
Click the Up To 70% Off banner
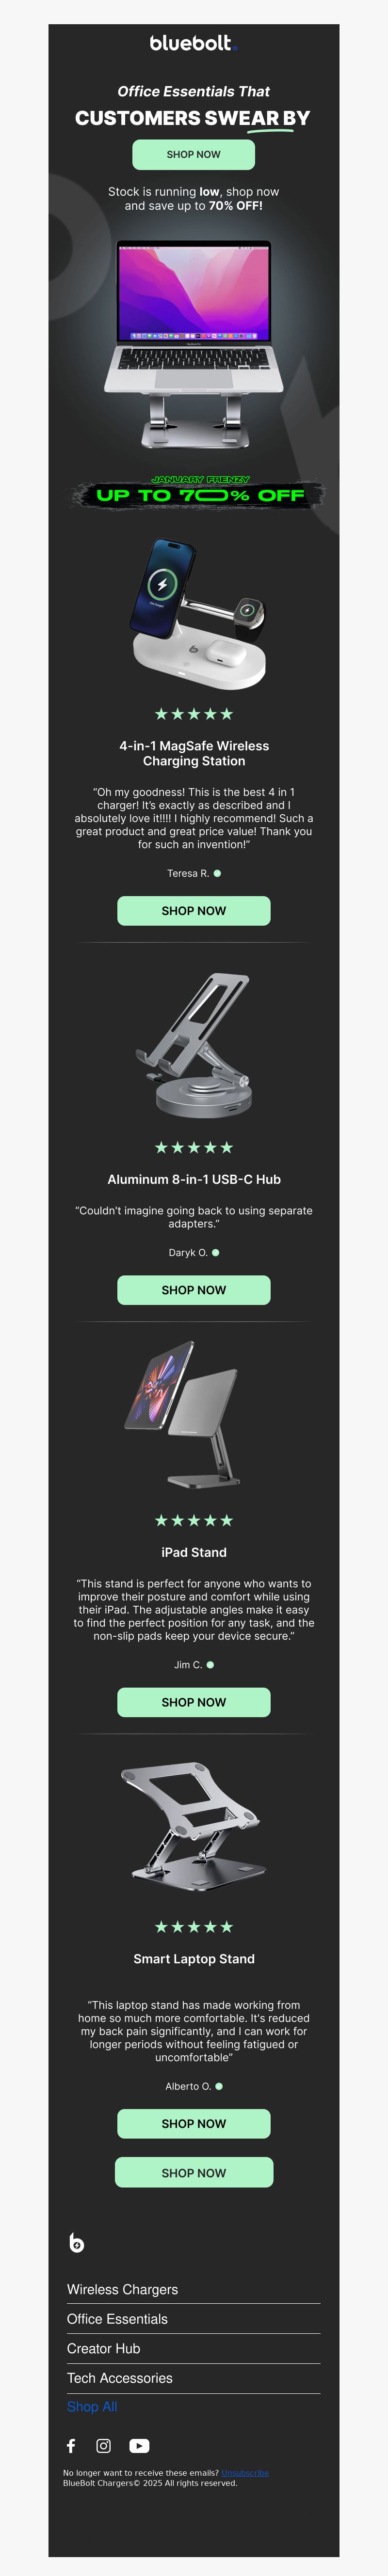pos(196,492)
